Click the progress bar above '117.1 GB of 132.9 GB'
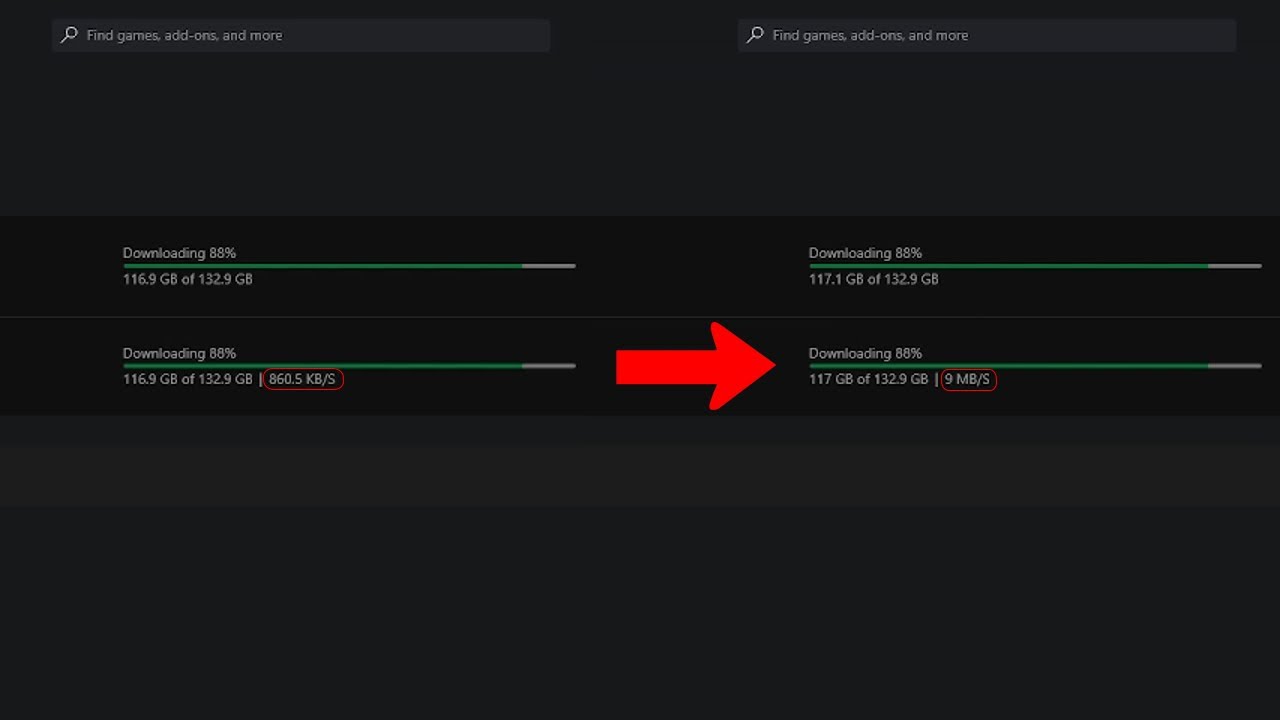Viewport: 1280px width, 720px height. point(1035,266)
